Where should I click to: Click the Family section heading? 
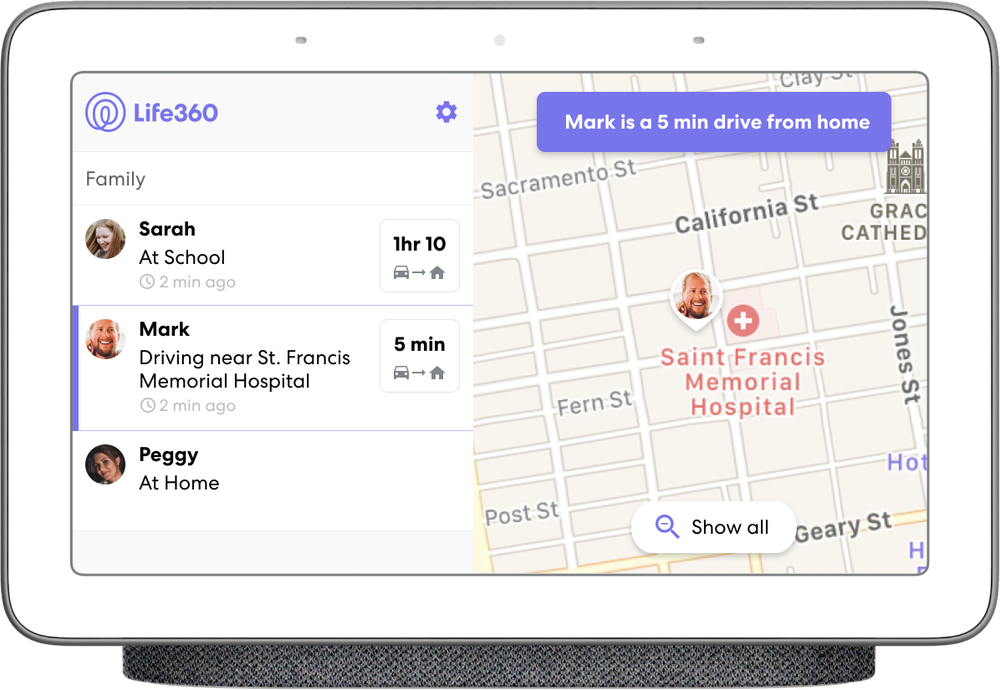[115, 179]
